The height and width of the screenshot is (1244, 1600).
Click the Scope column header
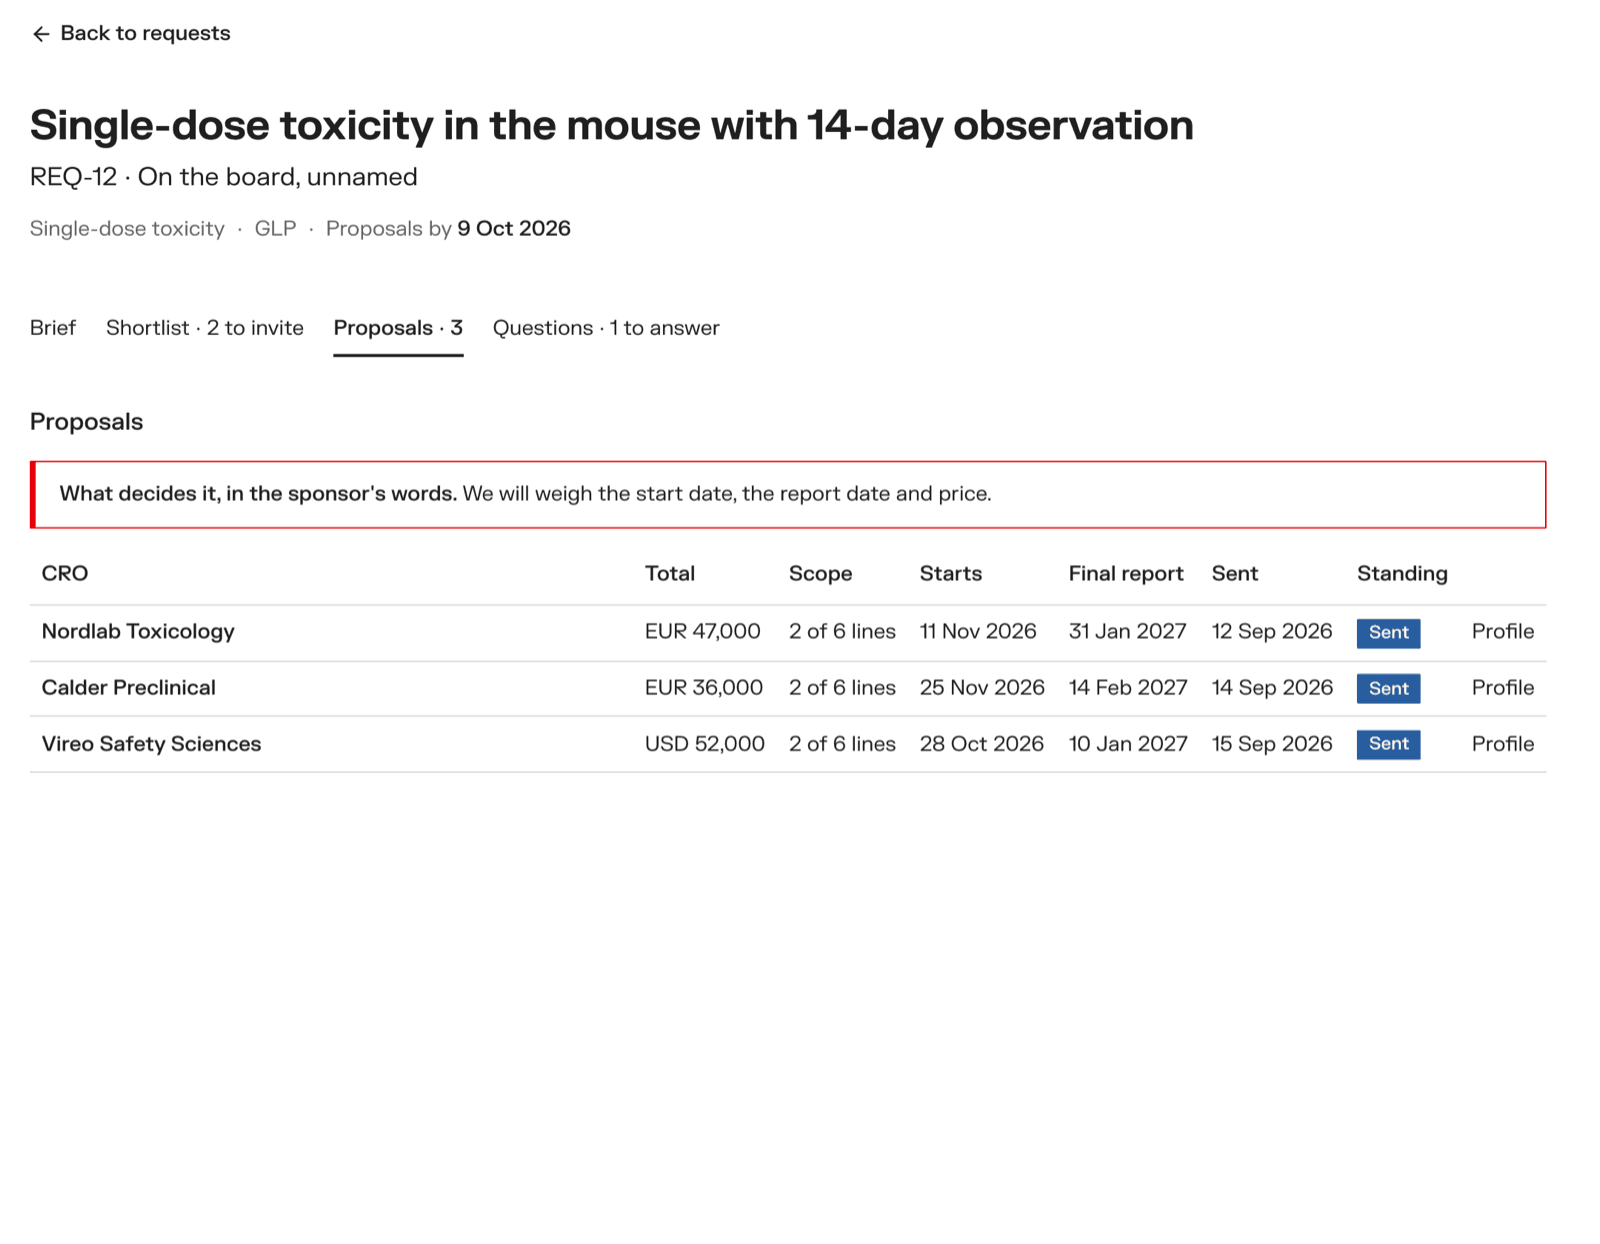(821, 574)
